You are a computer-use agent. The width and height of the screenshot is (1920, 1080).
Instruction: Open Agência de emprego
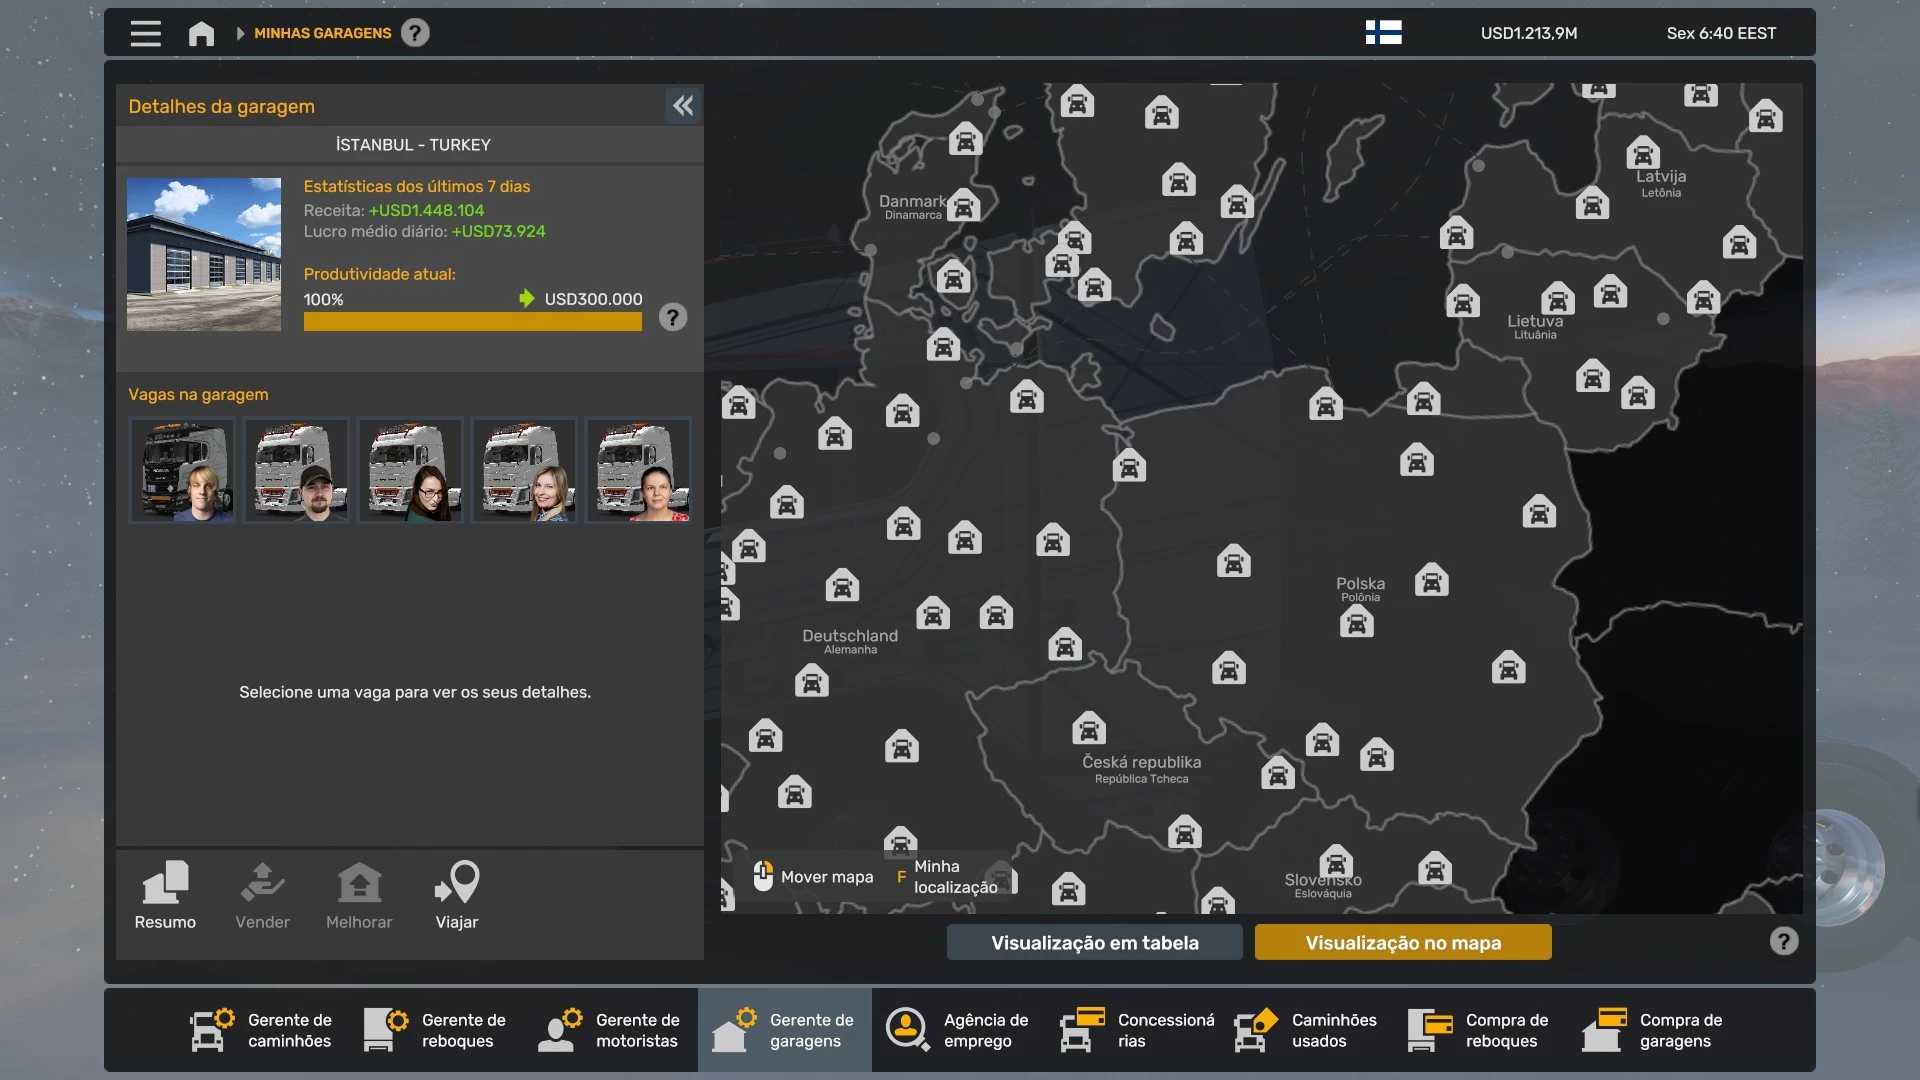[x=958, y=1030]
